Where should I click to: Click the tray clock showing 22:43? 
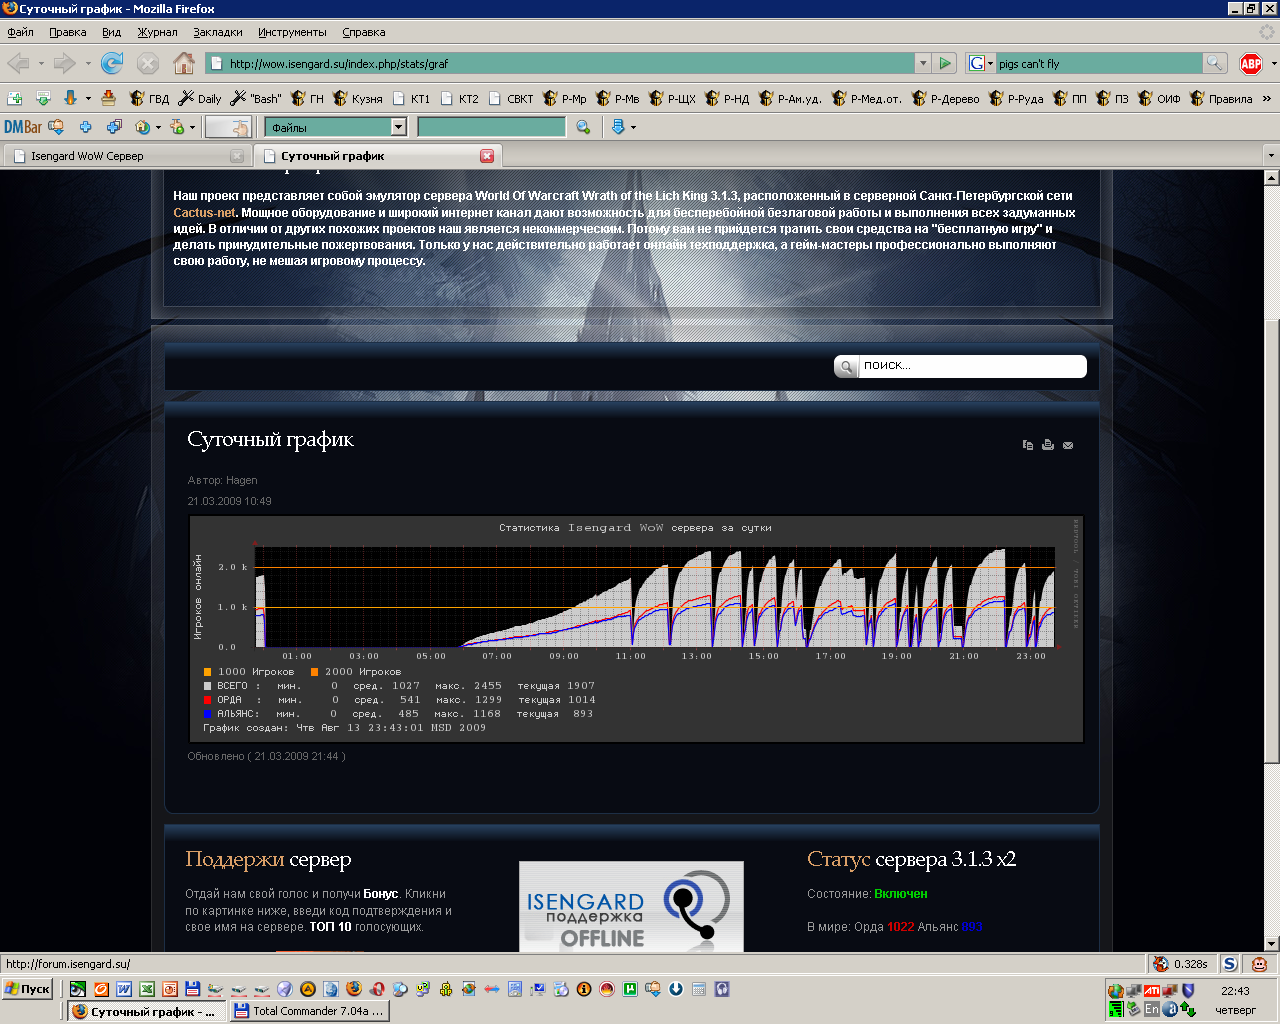tap(1235, 991)
